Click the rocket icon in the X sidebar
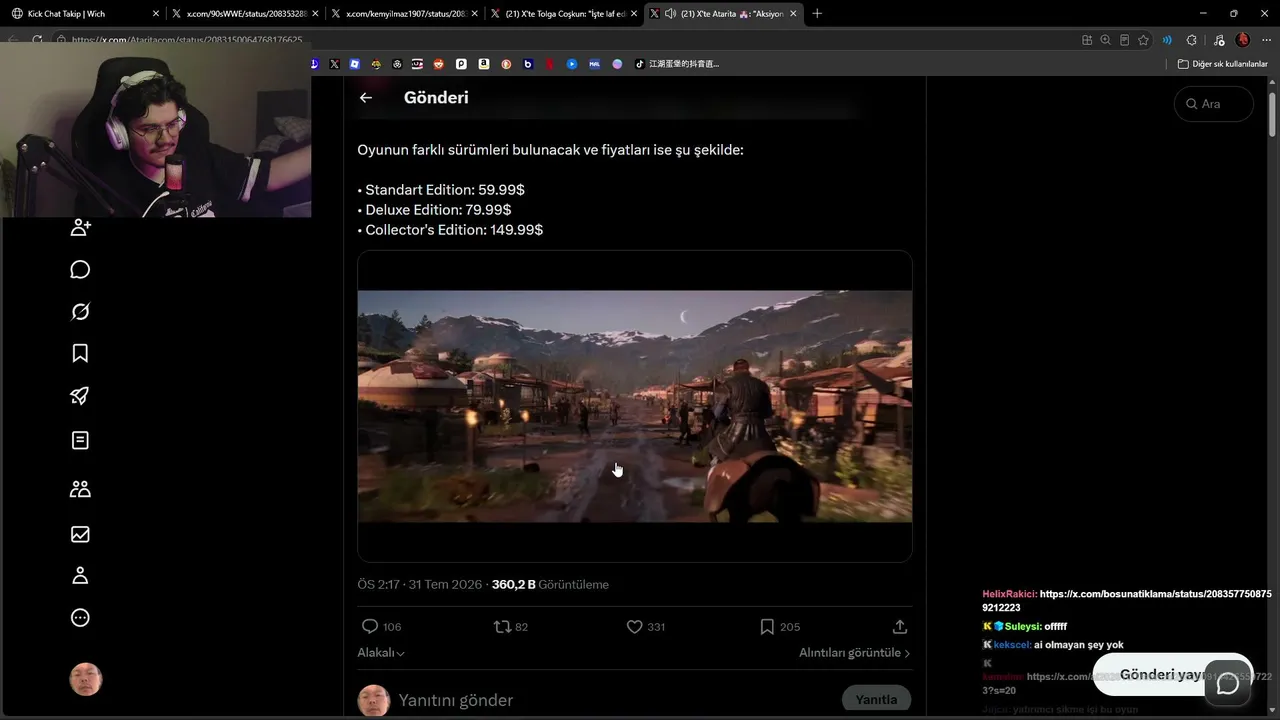The height and width of the screenshot is (720, 1280). tap(81, 396)
